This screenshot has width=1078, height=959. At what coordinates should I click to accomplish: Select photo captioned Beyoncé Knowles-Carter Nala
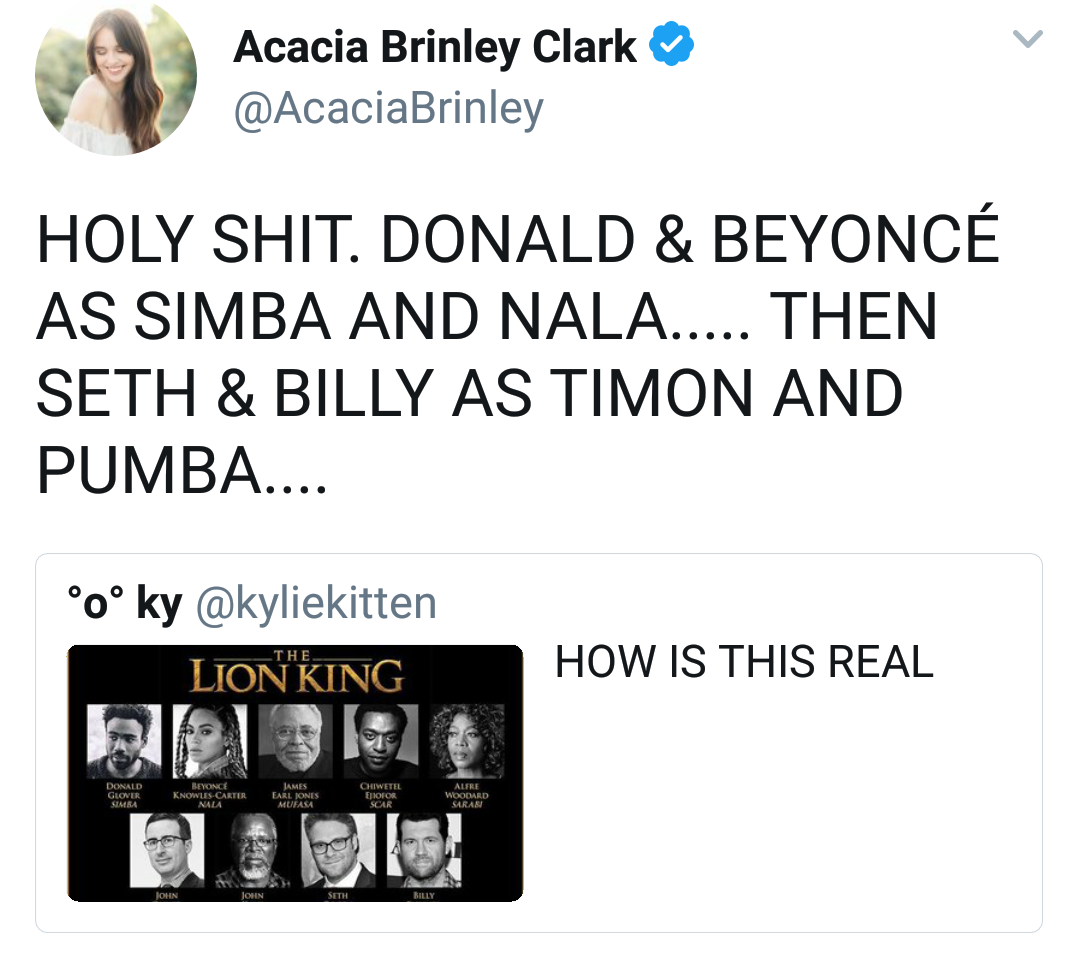pyautogui.click(x=210, y=741)
